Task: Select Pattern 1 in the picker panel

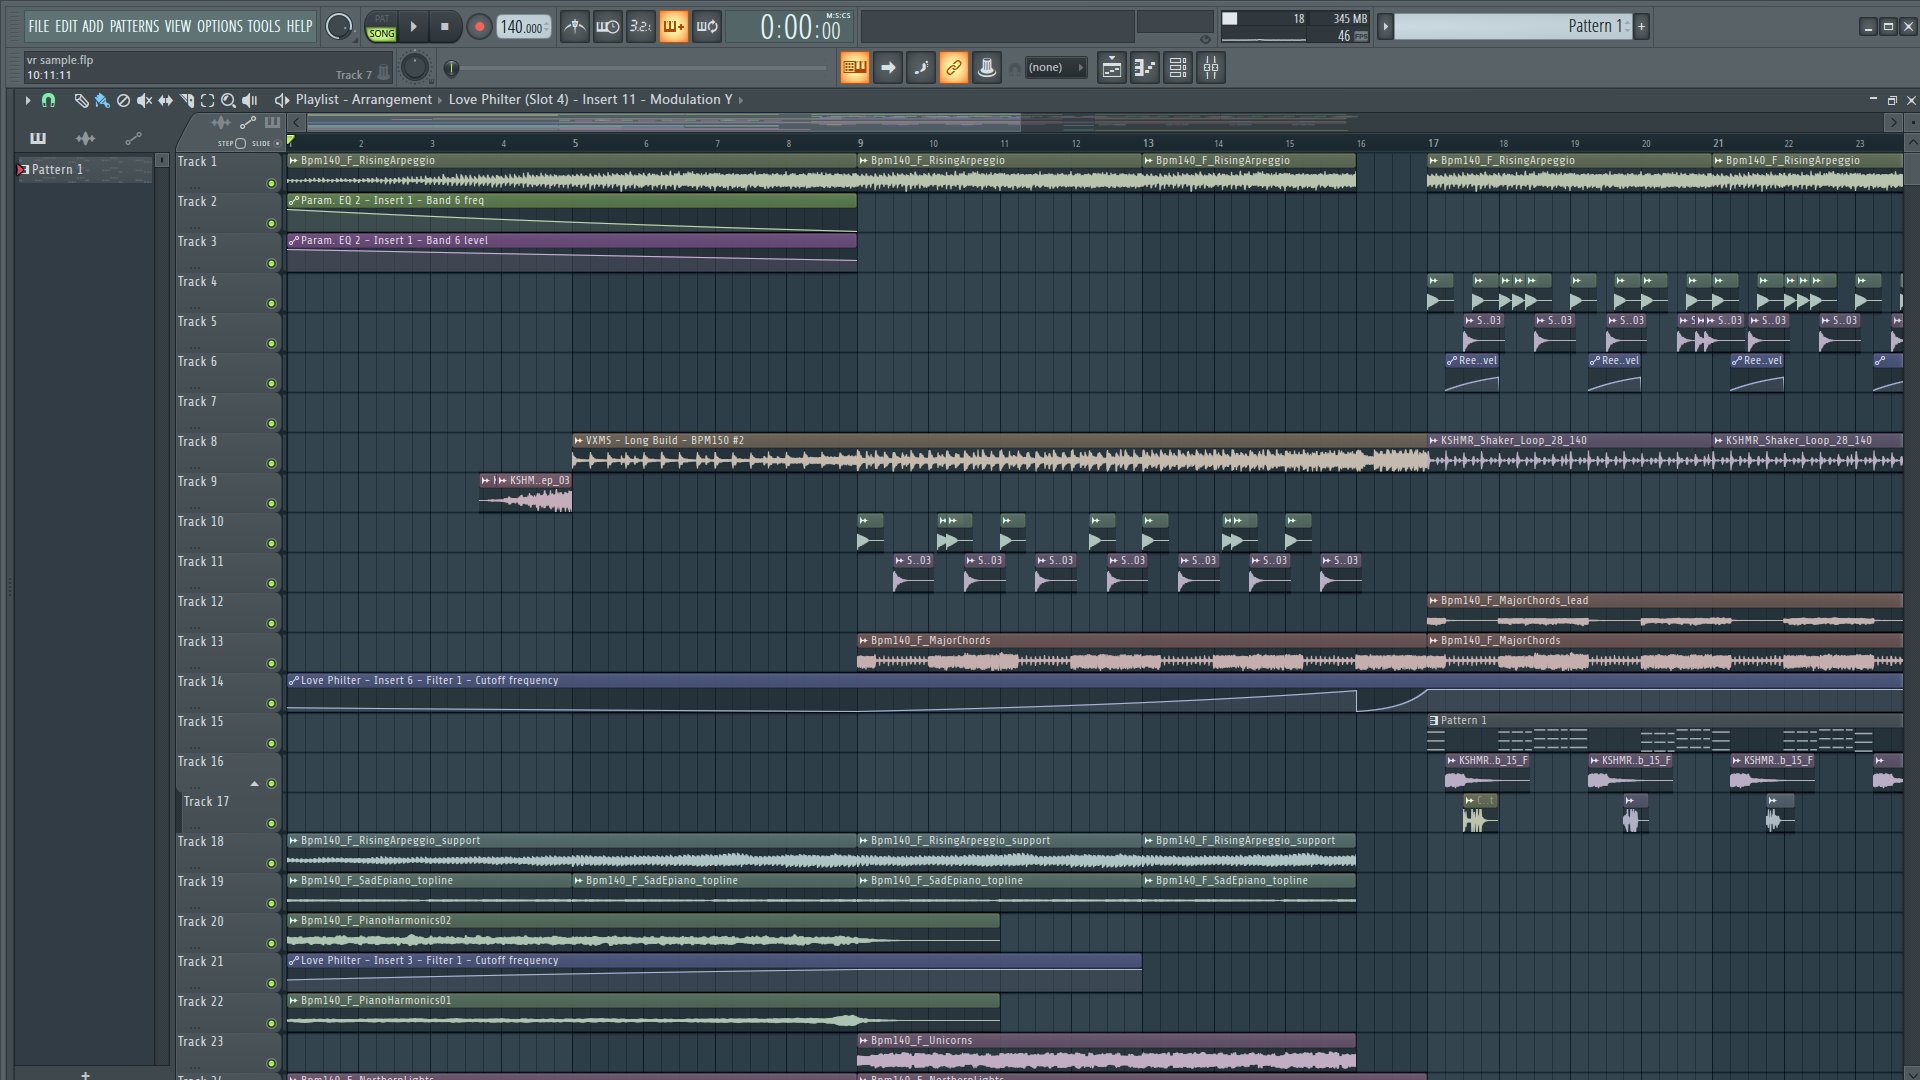Action: click(x=84, y=170)
